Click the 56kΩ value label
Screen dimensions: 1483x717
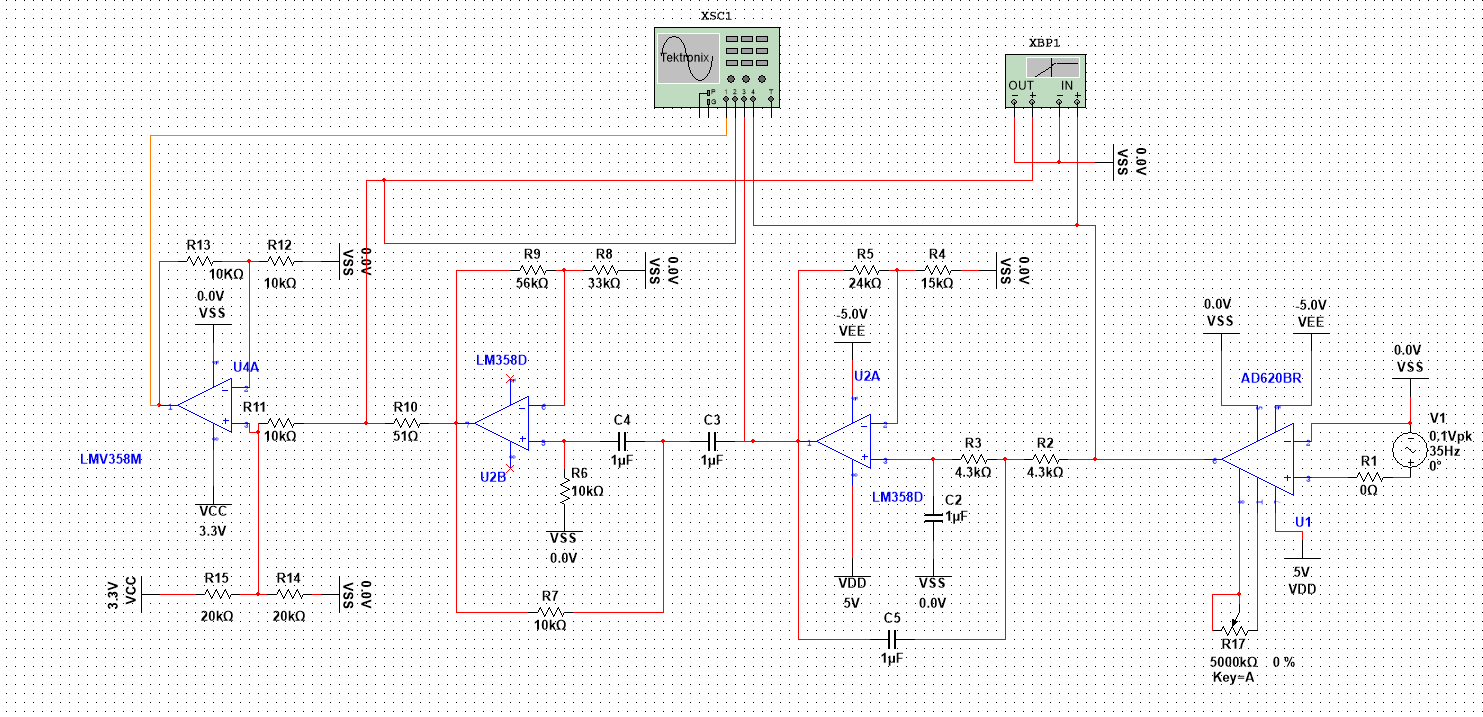click(532, 284)
